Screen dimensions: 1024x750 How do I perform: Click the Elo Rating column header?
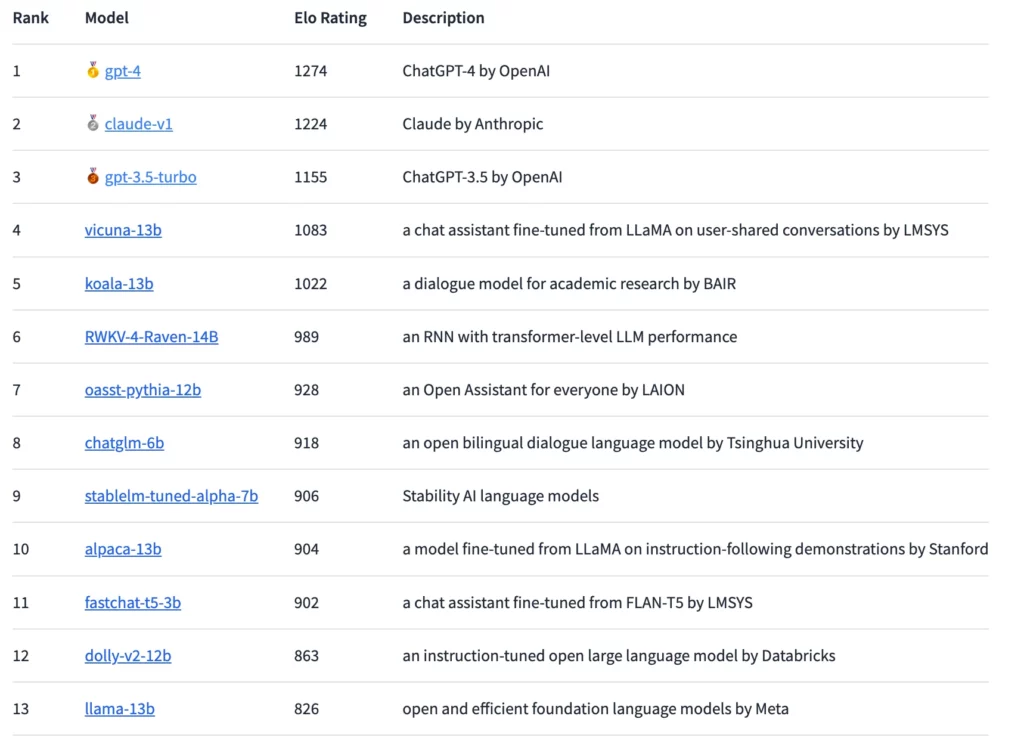[x=330, y=18]
